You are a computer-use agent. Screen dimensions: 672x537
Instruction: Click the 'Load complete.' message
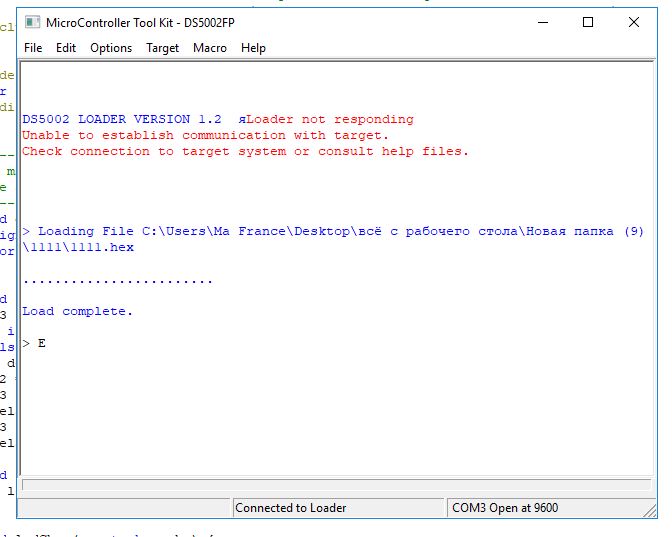tap(78, 312)
